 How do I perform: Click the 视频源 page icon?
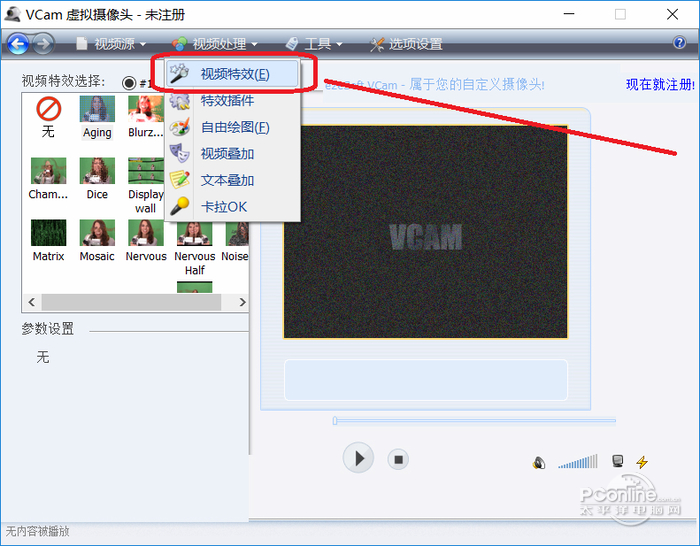82,43
